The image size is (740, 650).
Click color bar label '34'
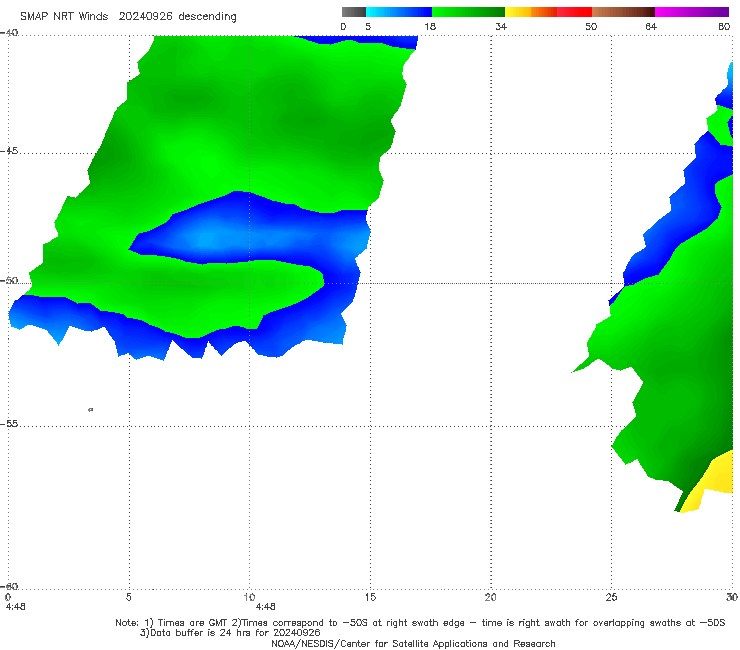pyautogui.click(x=501, y=27)
